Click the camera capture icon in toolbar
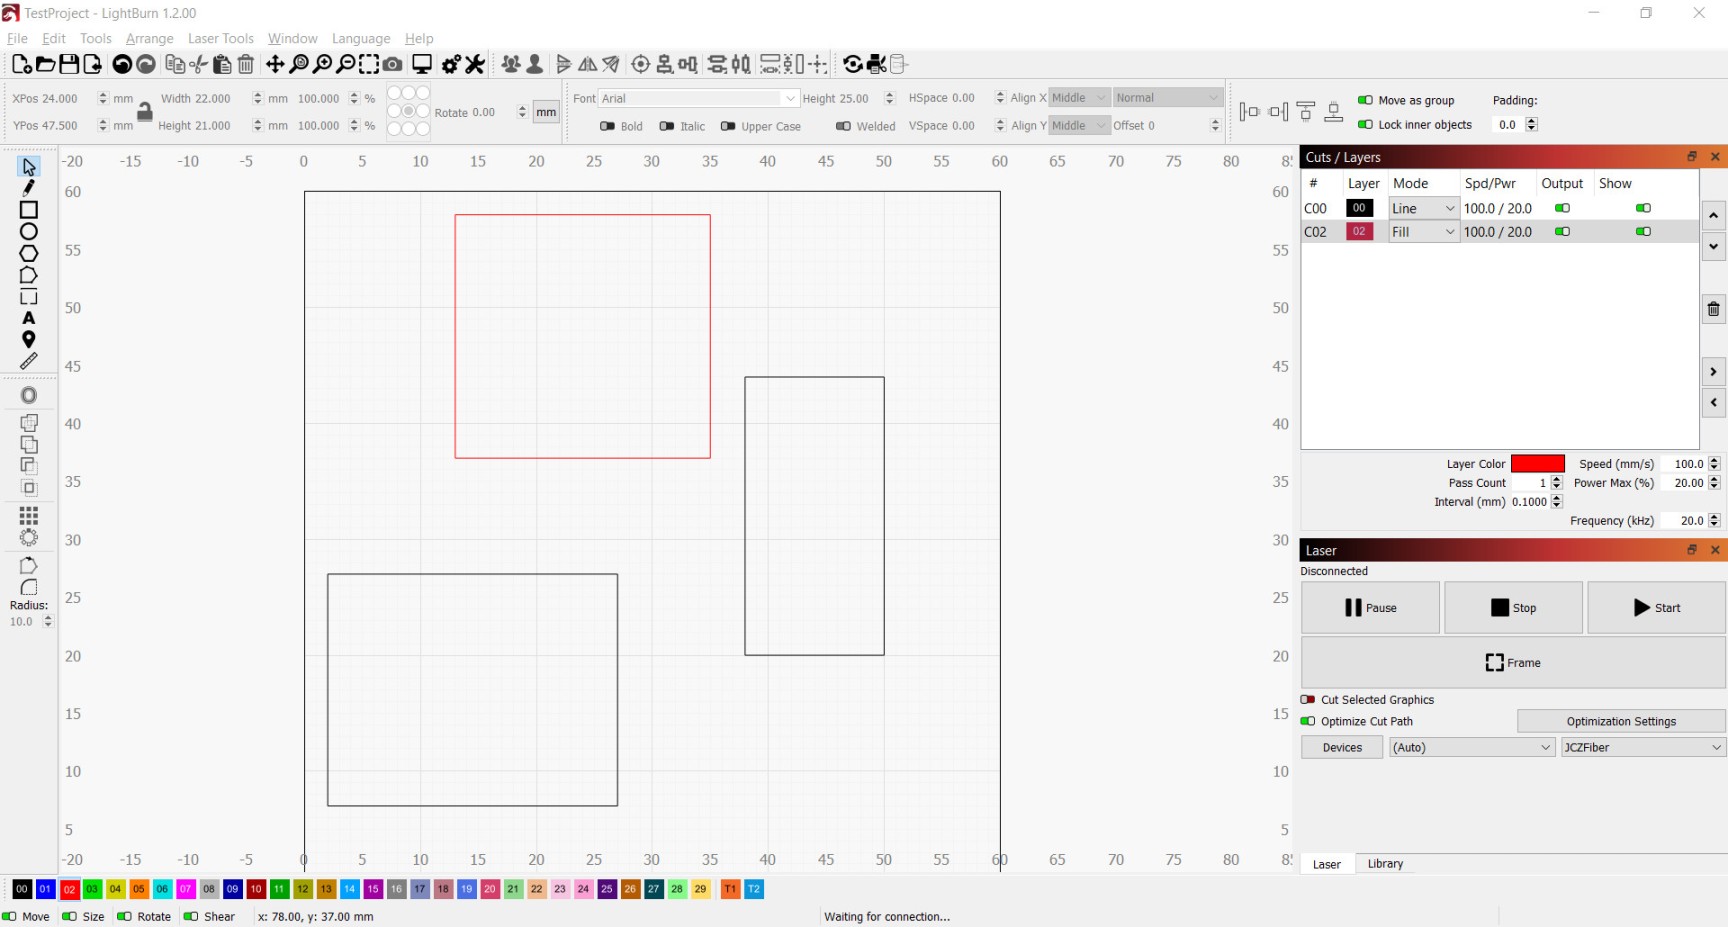This screenshot has width=1728, height=927. [x=393, y=65]
